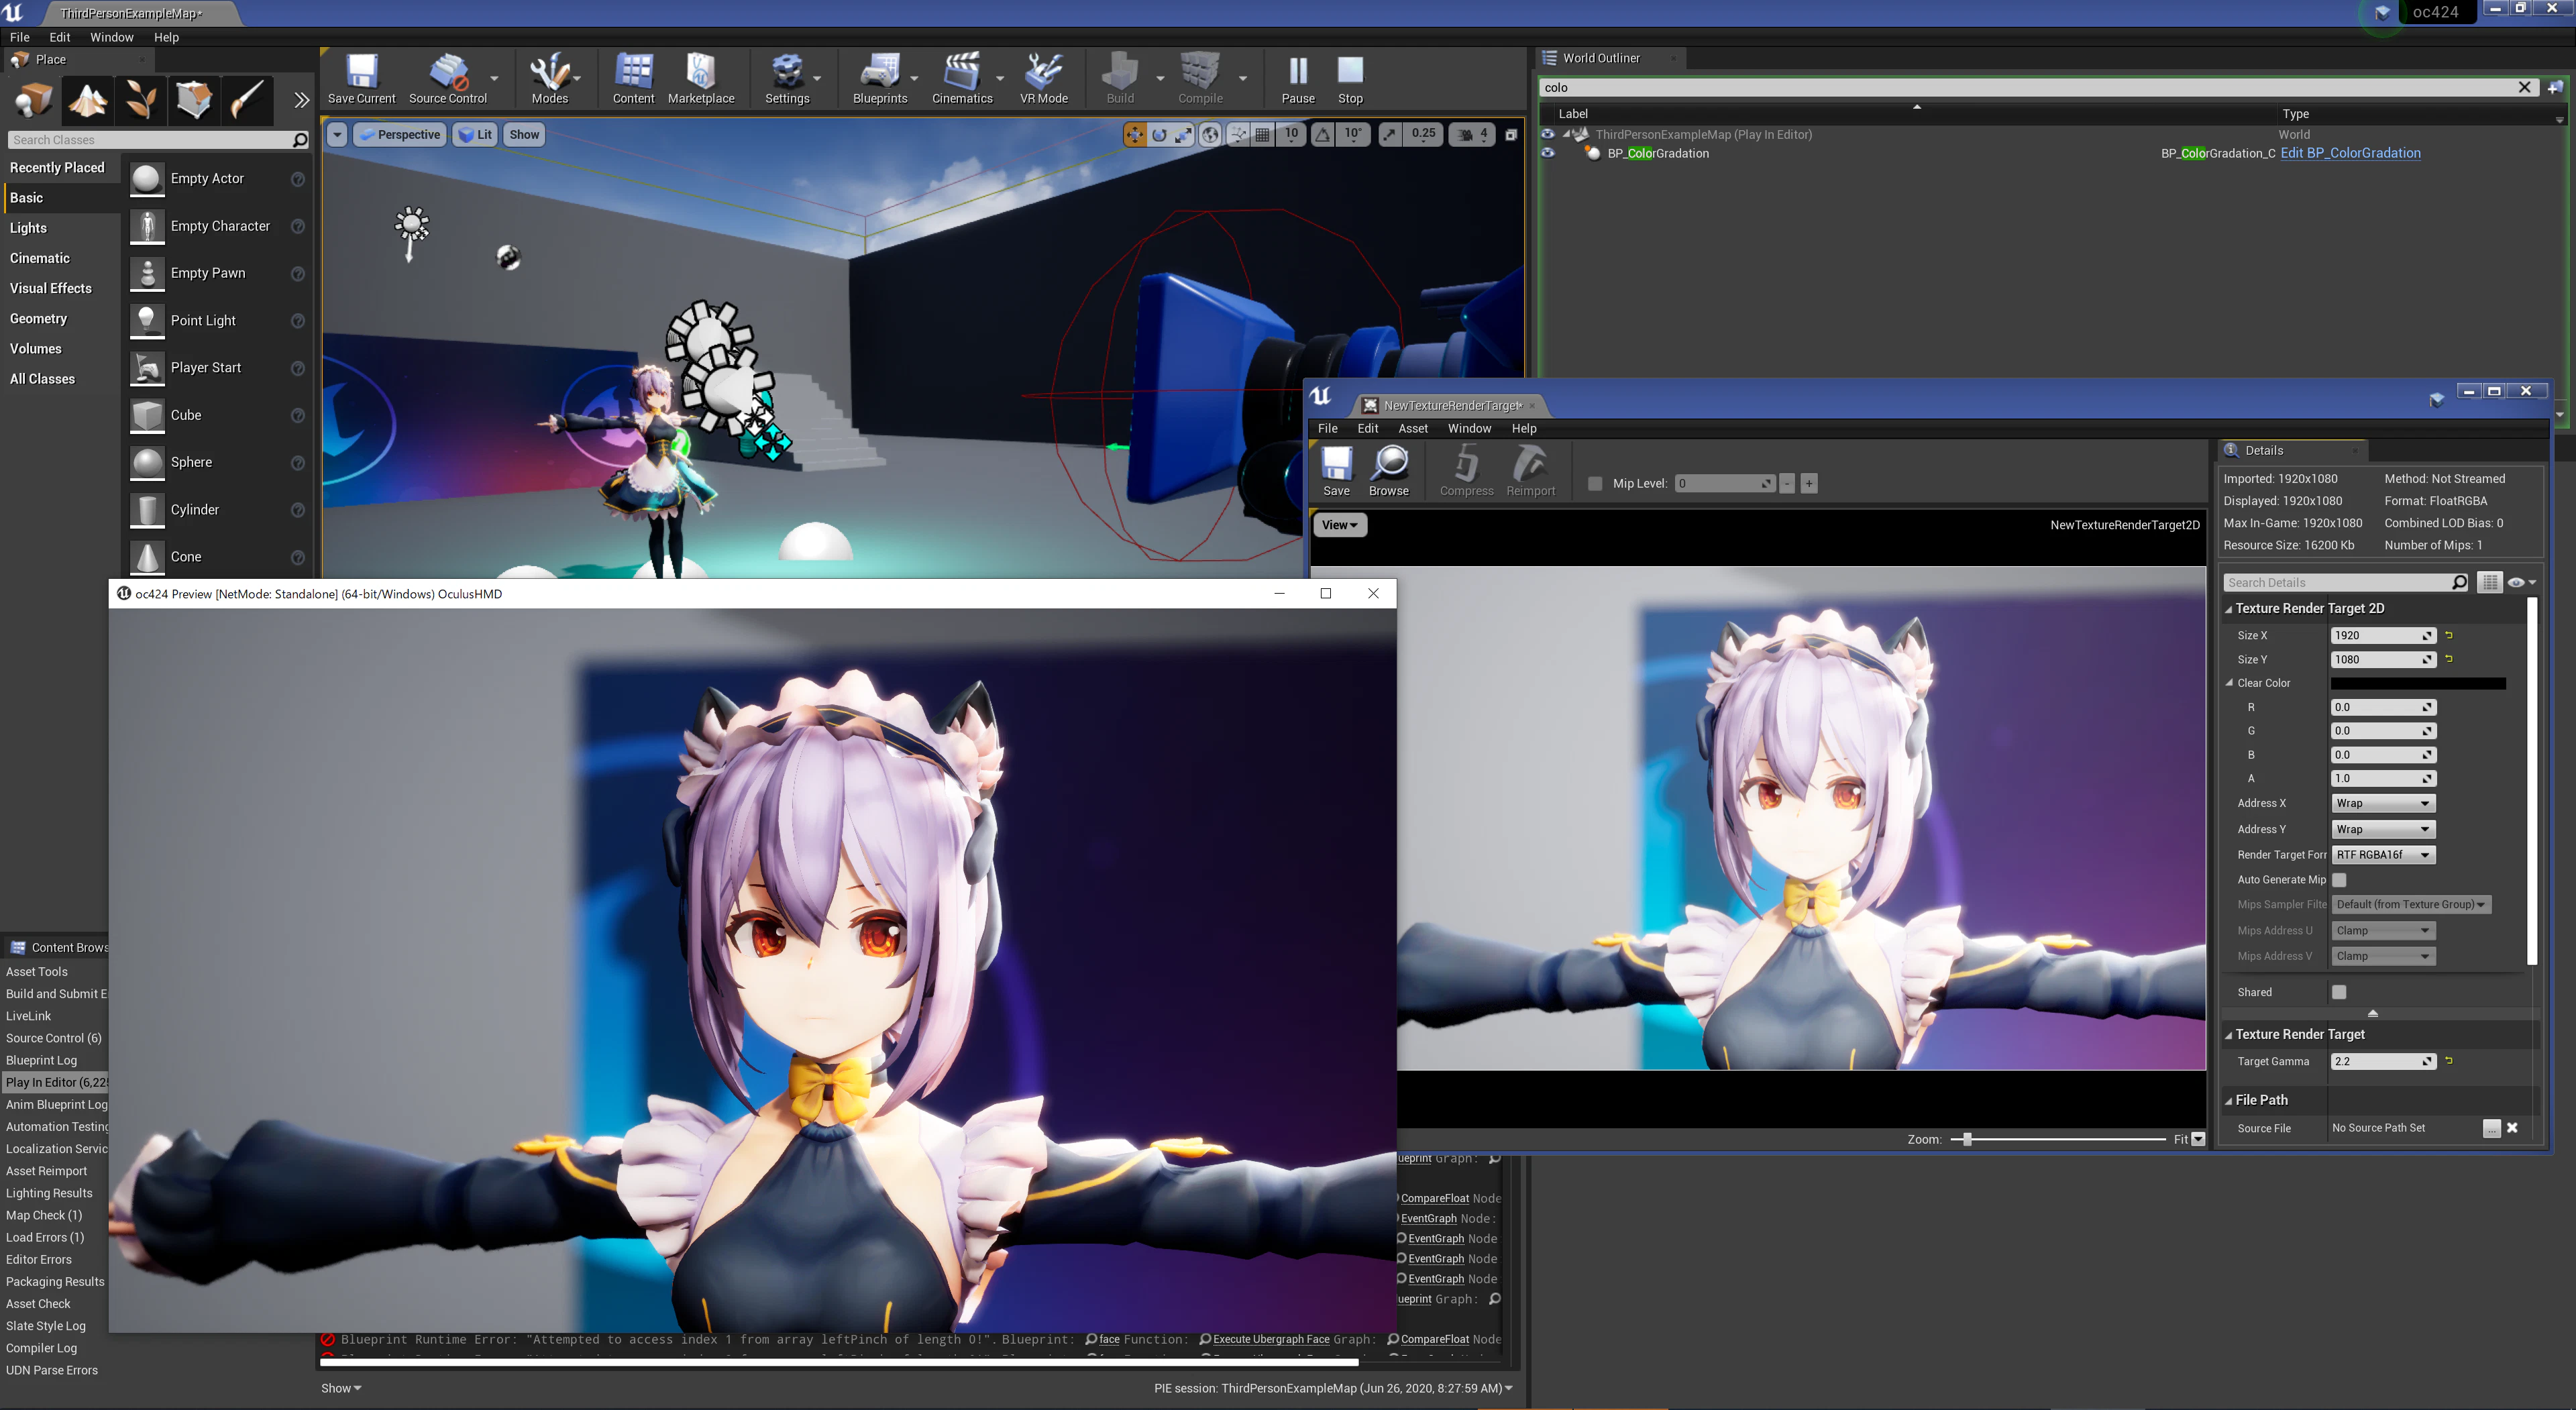This screenshot has width=2576, height=1410.
Task: Click the Lit view mode button
Action: coord(476,135)
